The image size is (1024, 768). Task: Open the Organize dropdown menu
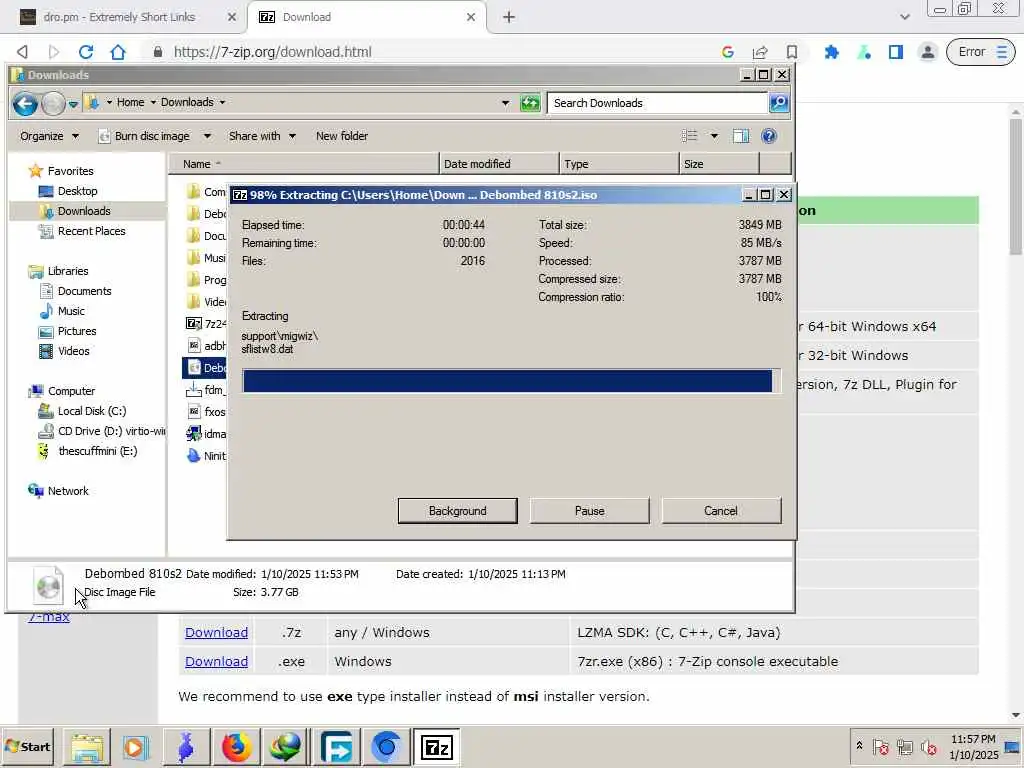(49, 136)
